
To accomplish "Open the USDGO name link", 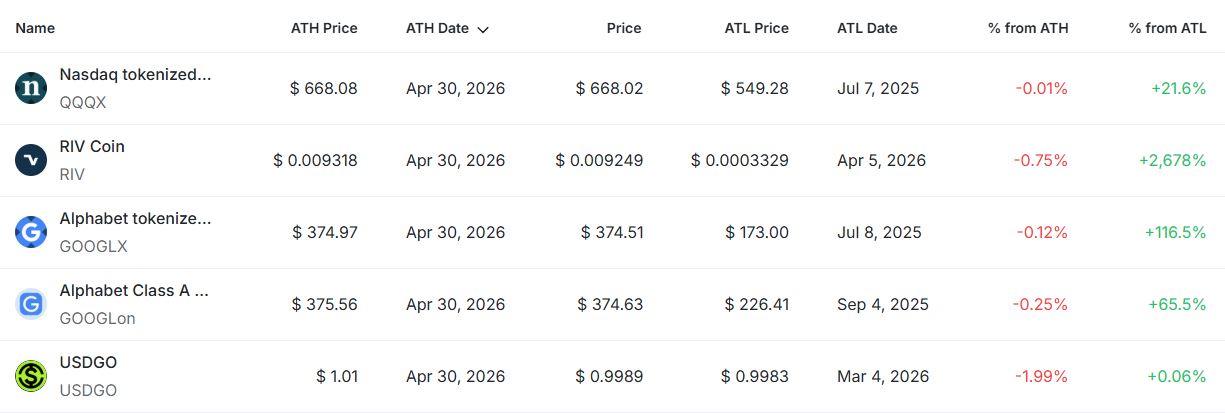I will tap(88, 362).
